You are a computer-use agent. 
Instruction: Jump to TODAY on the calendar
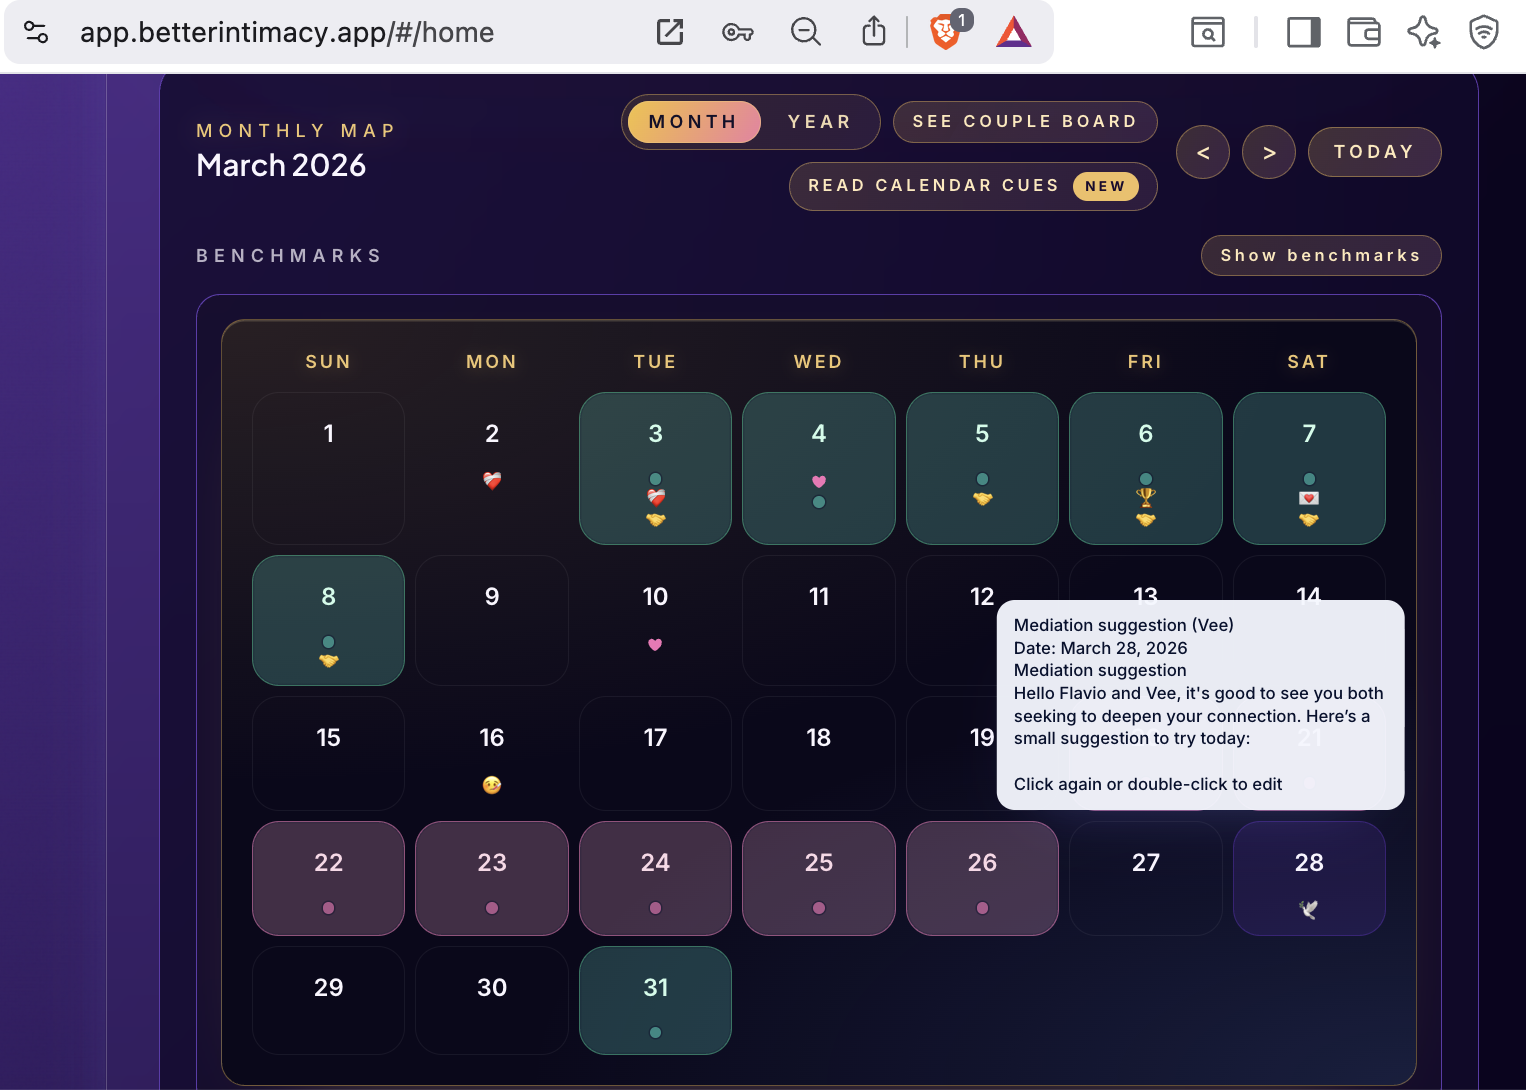1374,152
